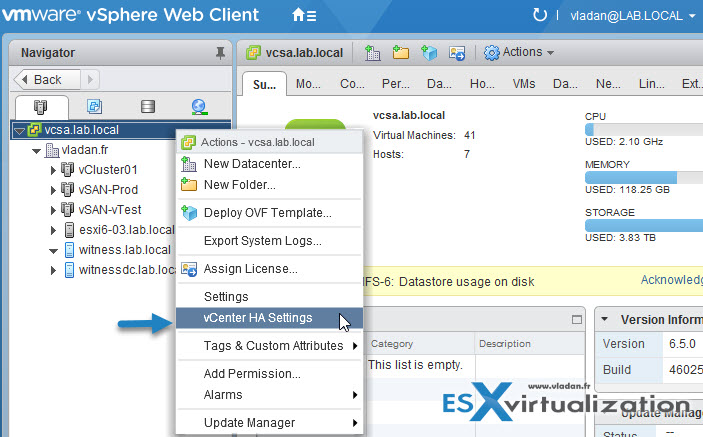
Task: Click the STORAGE usage bar
Action: click(644, 225)
